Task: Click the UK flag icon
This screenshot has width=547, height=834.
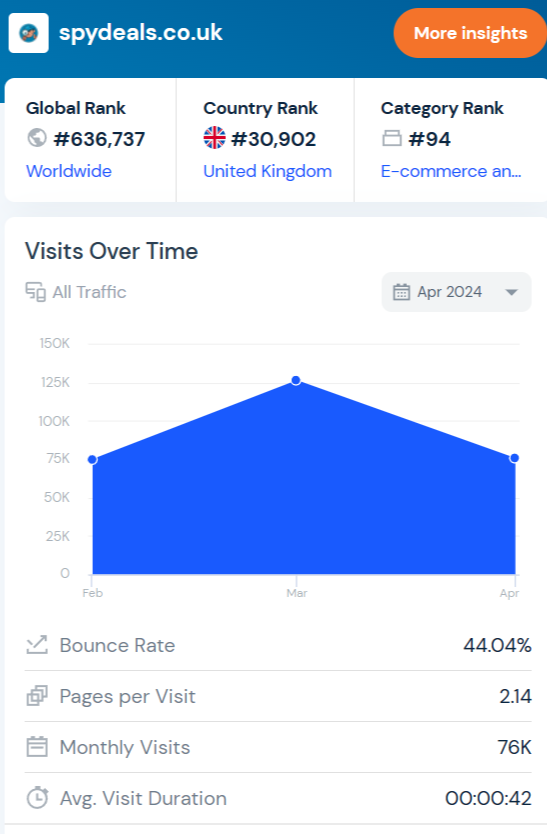Action: pyautogui.click(x=214, y=138)
